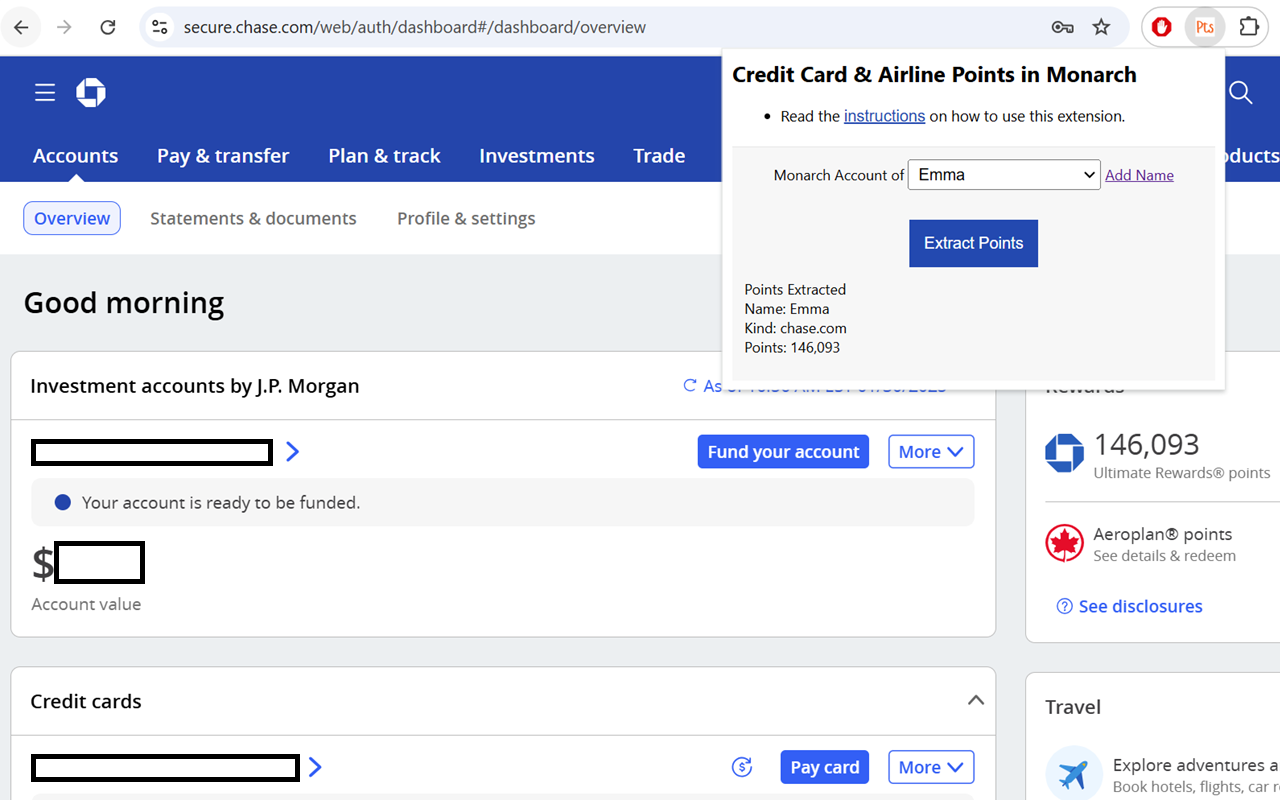This screenshot has width=1280, height=800.
Task: Click the Chase octagon logo in header
Action: [x=91, y=93]
